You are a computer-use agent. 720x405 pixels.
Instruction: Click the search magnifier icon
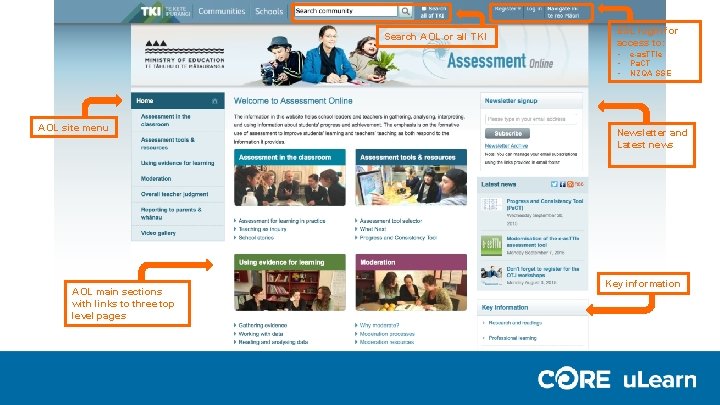(405, 11)
